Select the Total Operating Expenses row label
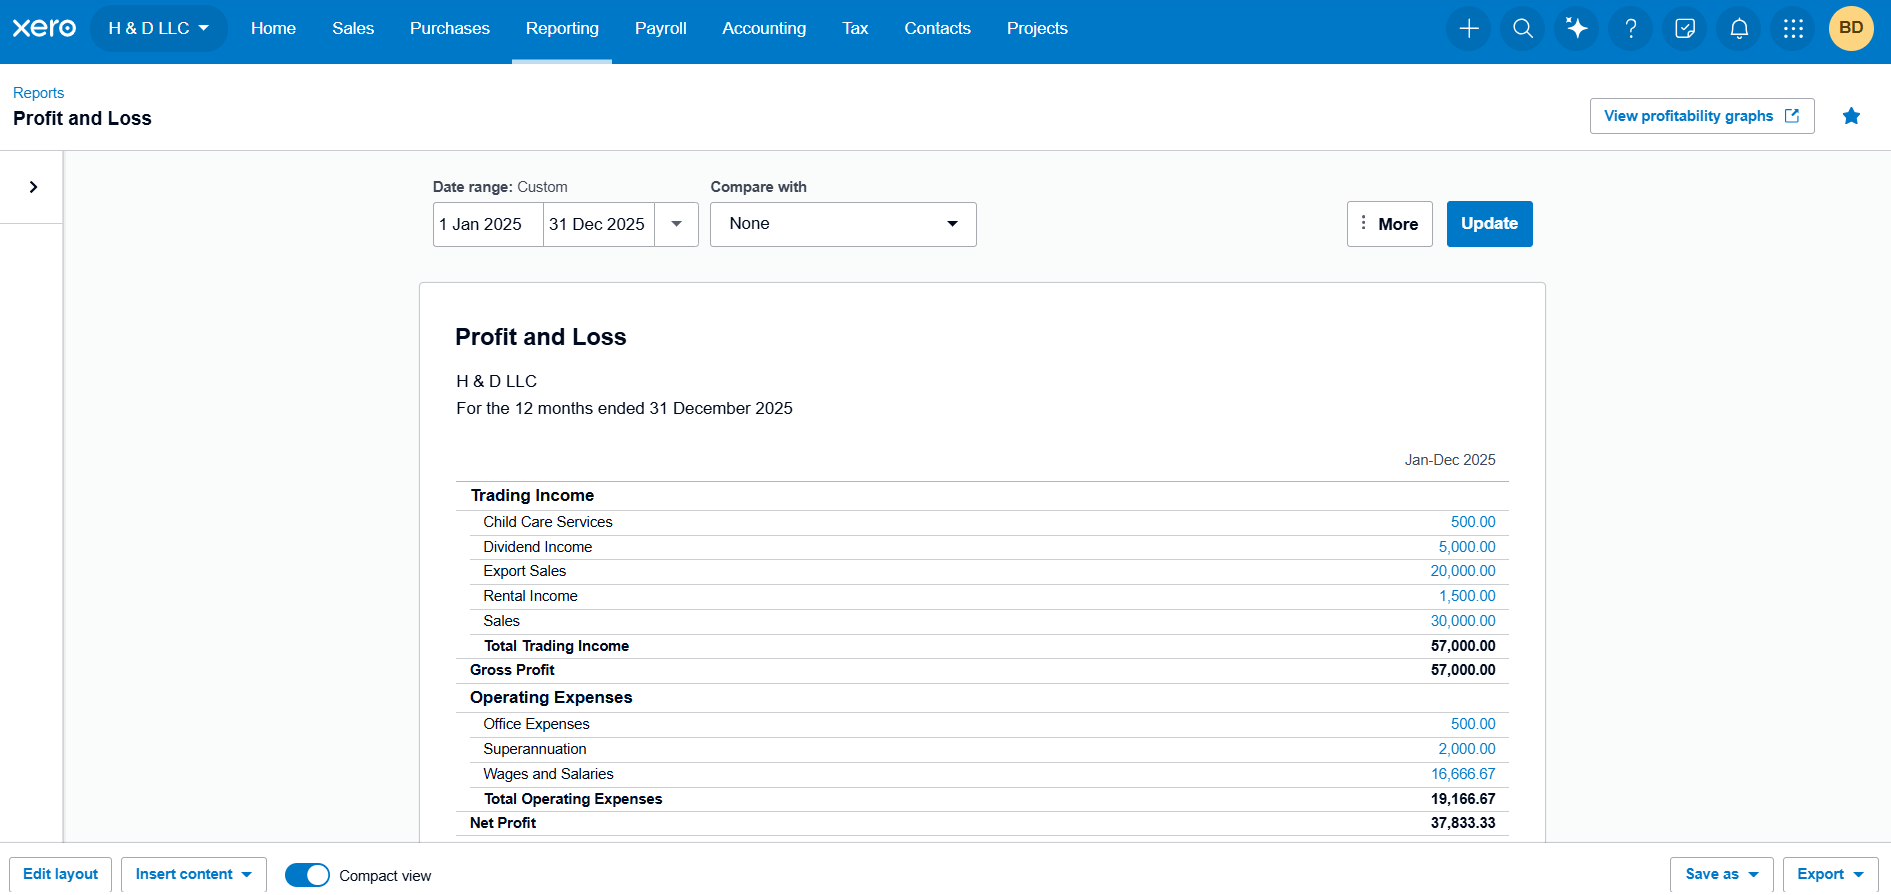1891x895 pixels. (573, 799)
